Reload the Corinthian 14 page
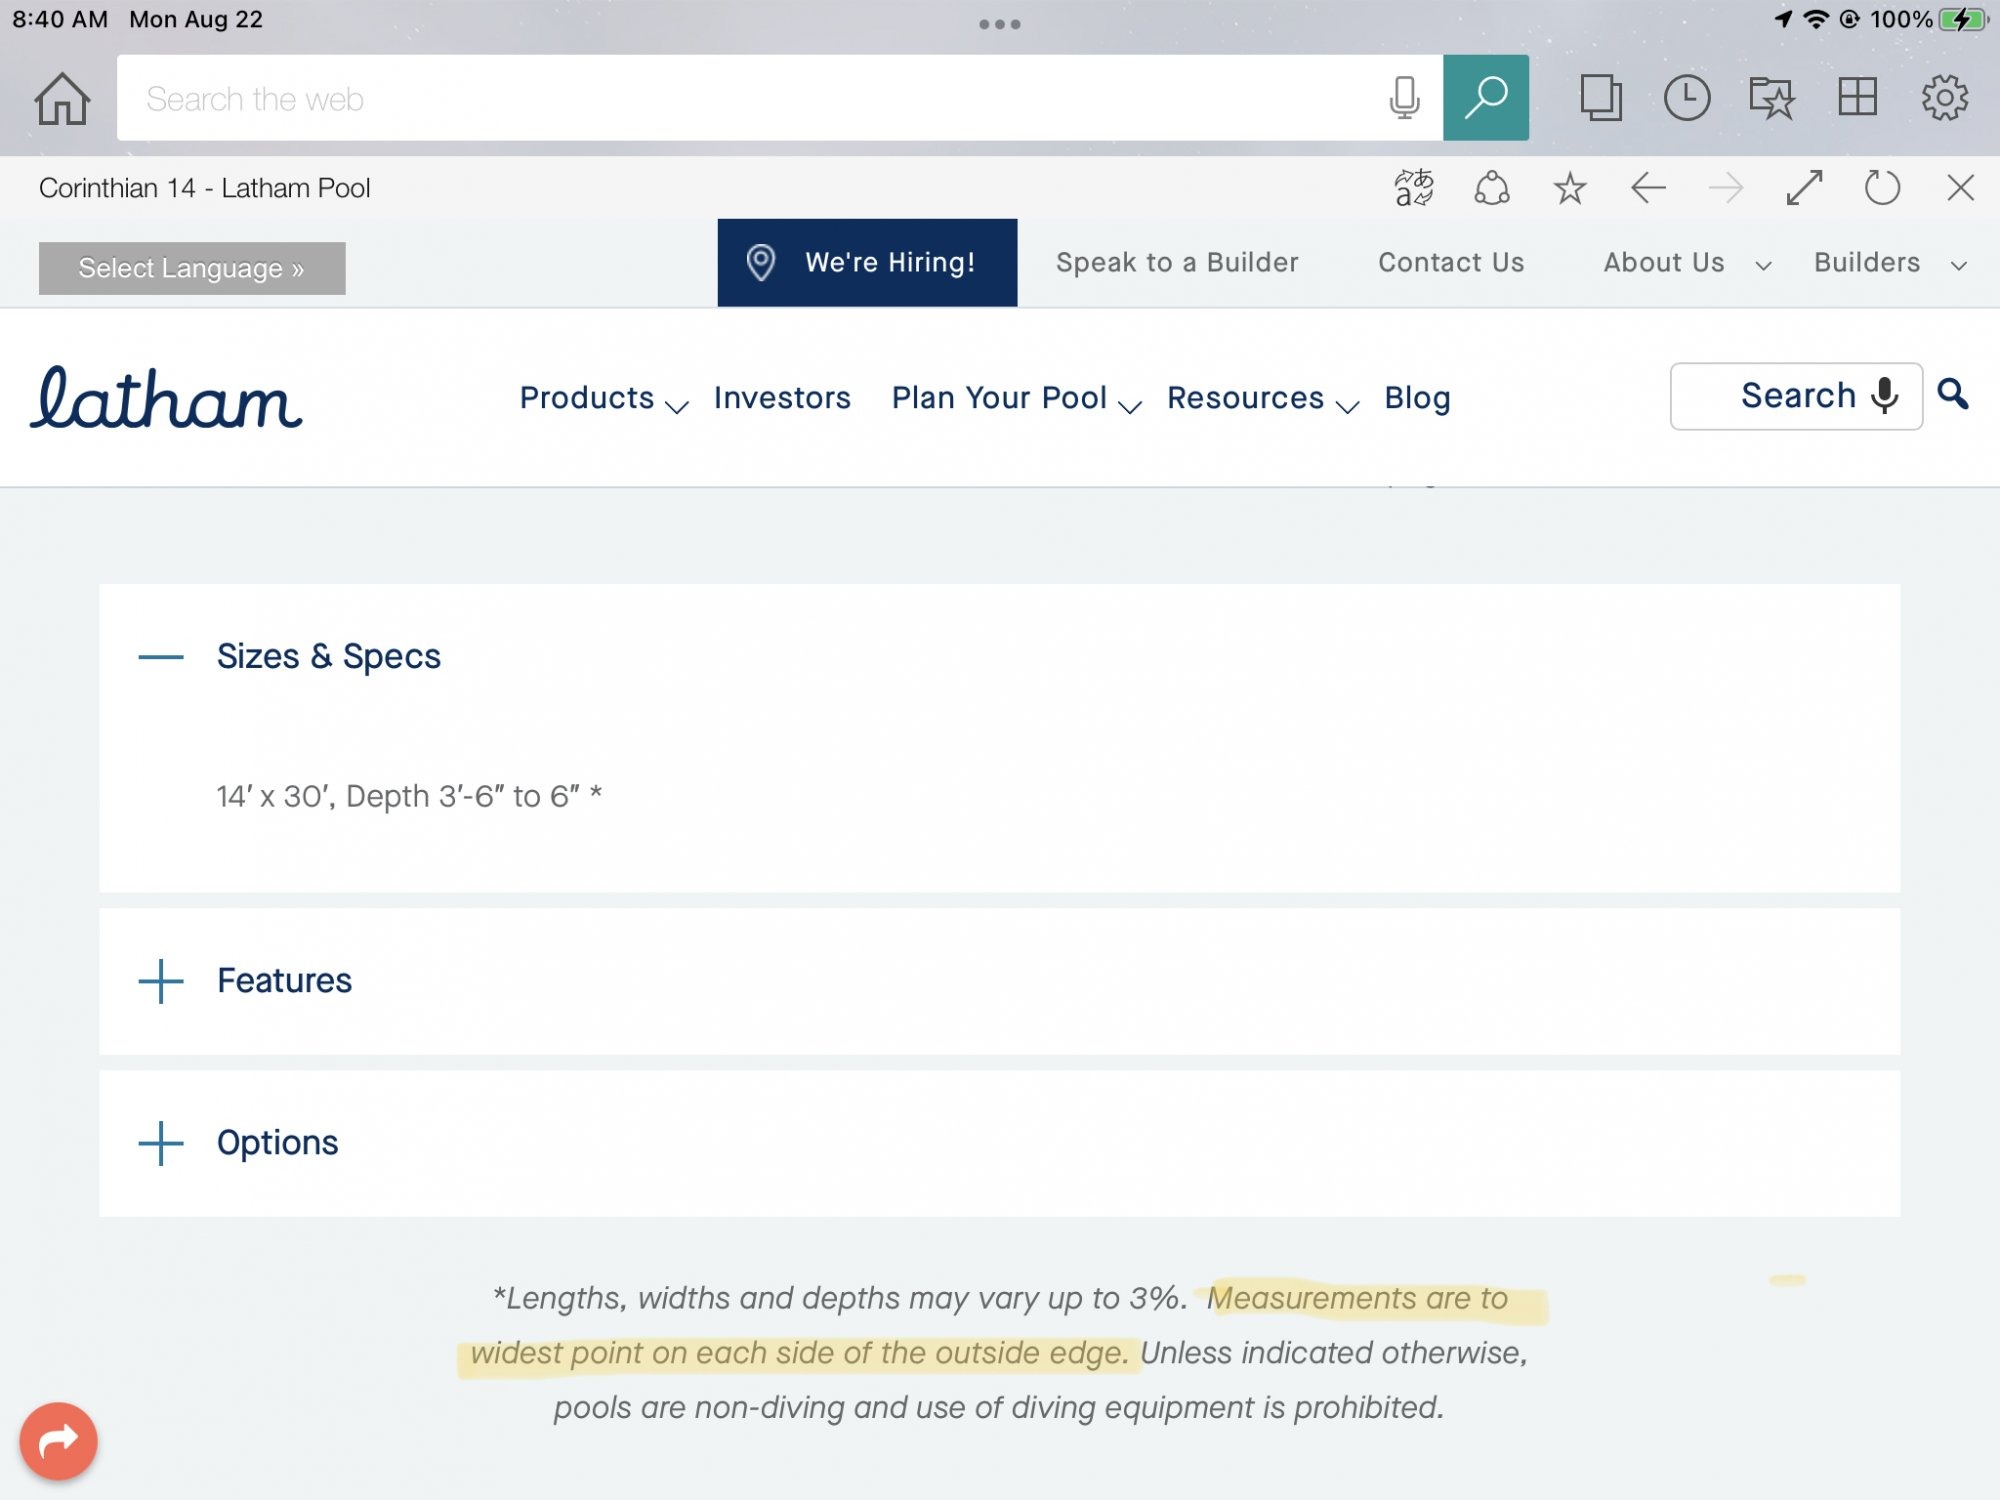The width and height of the screenshot is (2000, 1500). tap(1882, 188)
